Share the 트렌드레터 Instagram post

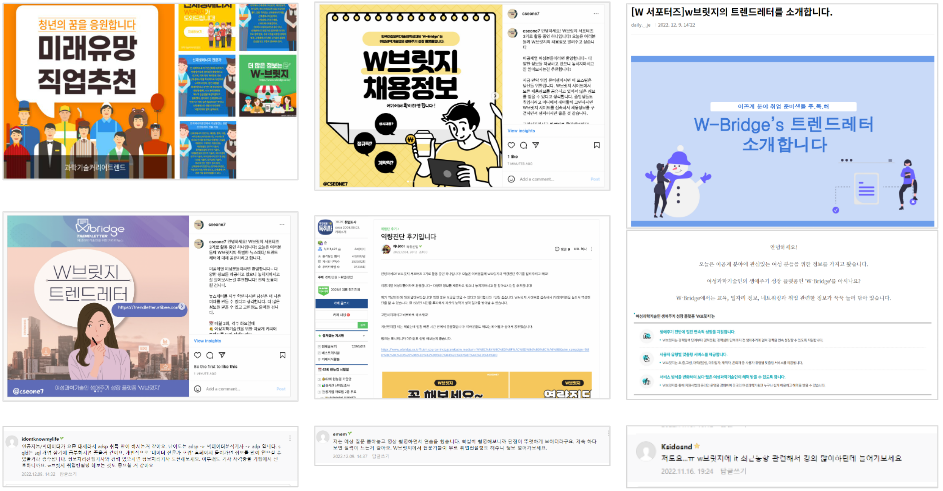(222, 355)
